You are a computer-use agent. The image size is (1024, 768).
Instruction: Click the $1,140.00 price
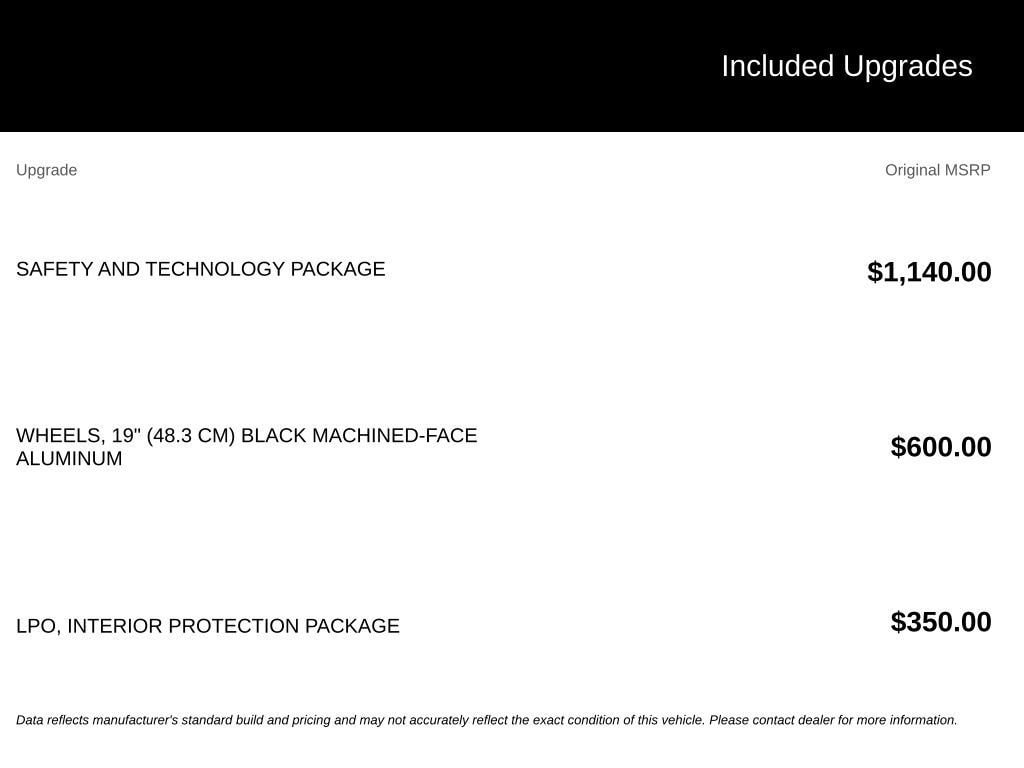click(929, 272)
